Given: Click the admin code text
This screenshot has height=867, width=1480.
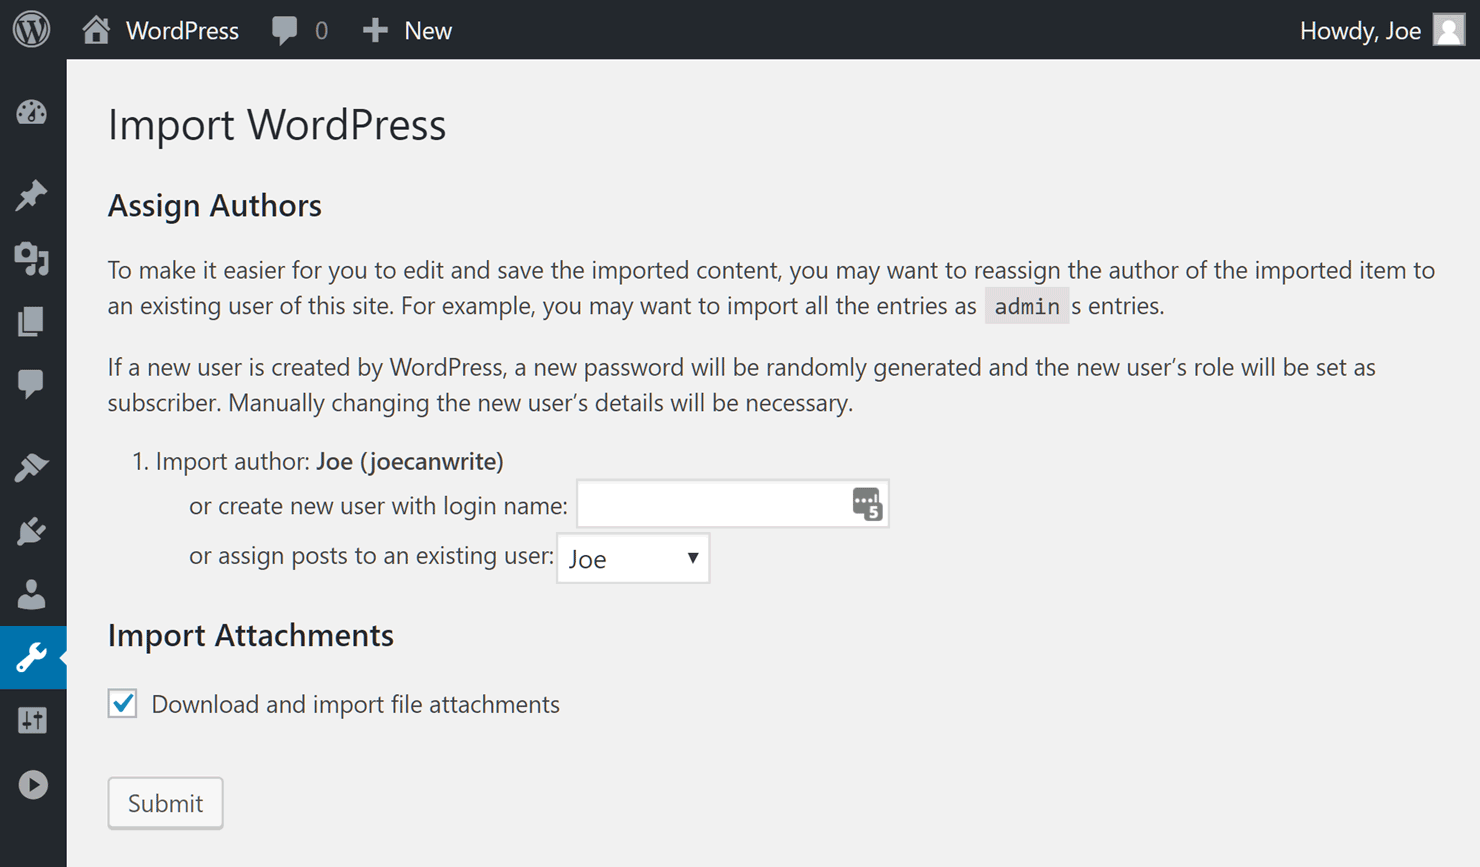Looking at the screenshot, I should point(1027,306).
